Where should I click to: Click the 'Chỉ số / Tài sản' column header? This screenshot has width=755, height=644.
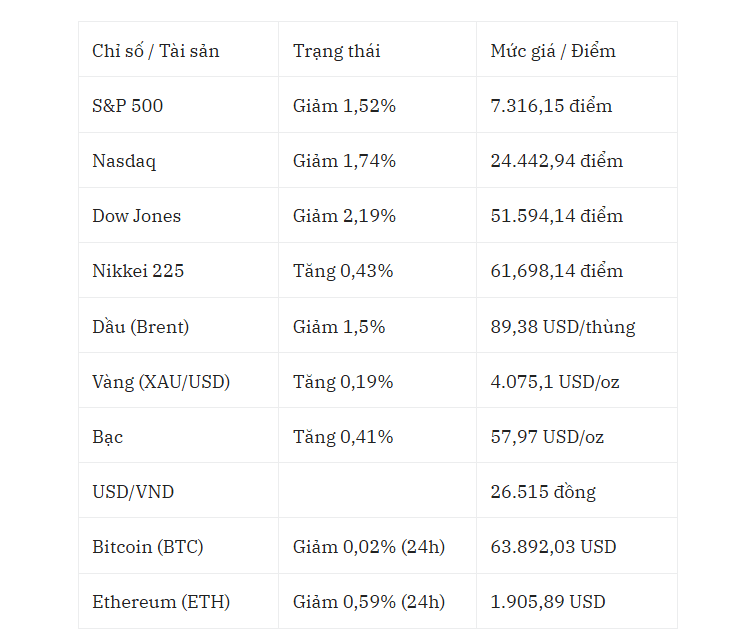click(x=156, y=51)
